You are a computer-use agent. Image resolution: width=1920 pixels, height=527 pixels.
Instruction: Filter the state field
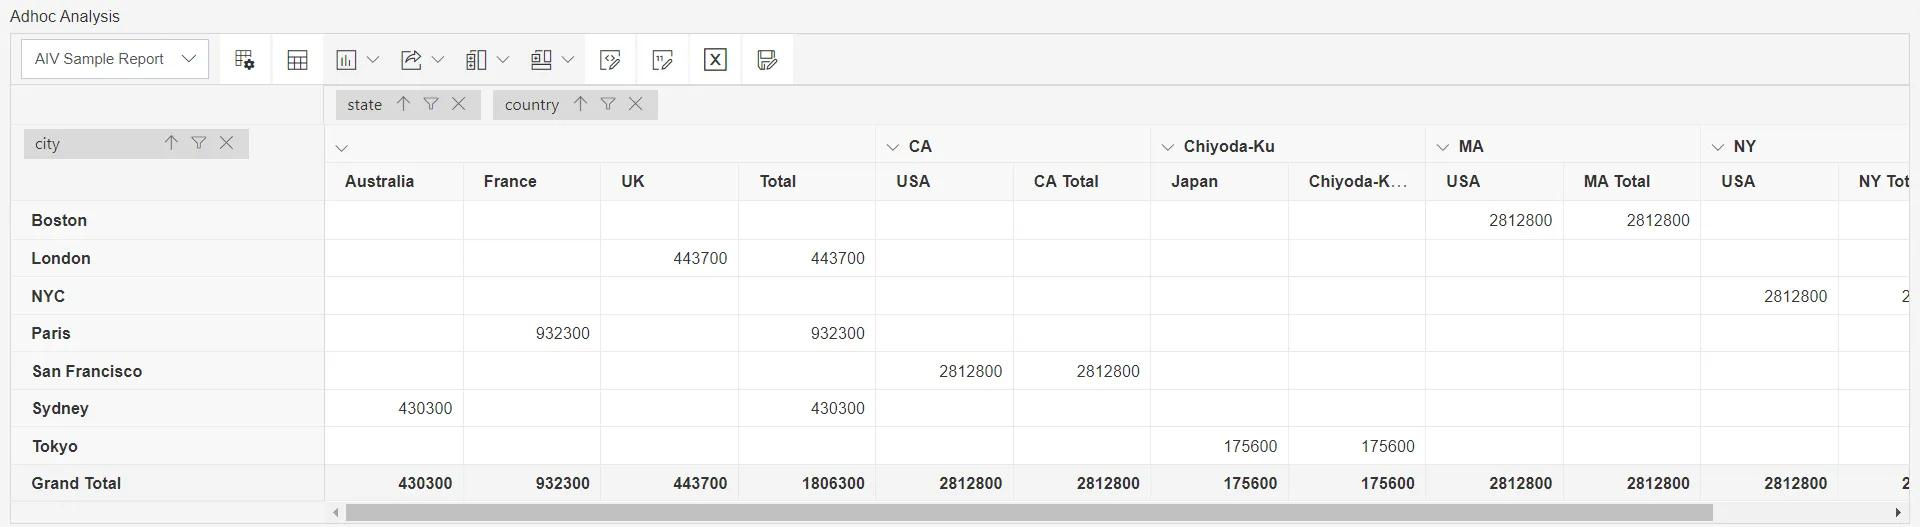[431, 104]
